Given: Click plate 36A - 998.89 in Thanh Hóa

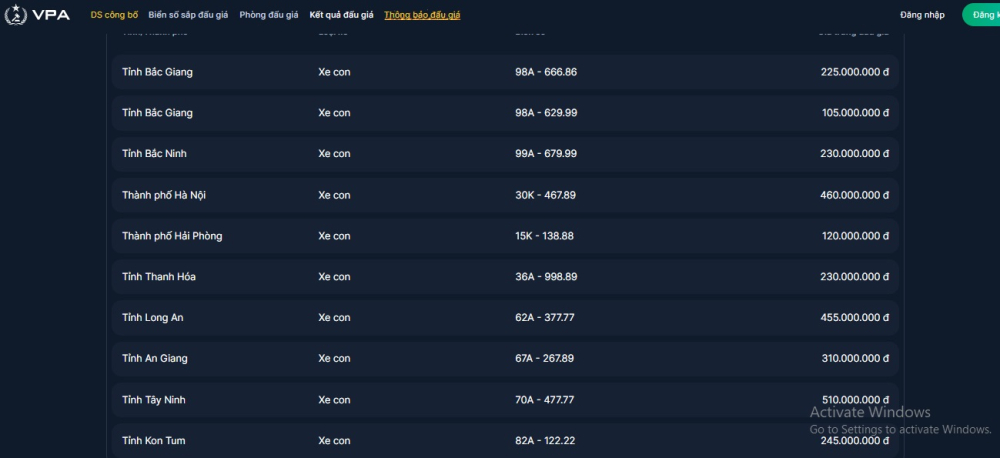Looking at the screenshot, I should pos(547,277).
